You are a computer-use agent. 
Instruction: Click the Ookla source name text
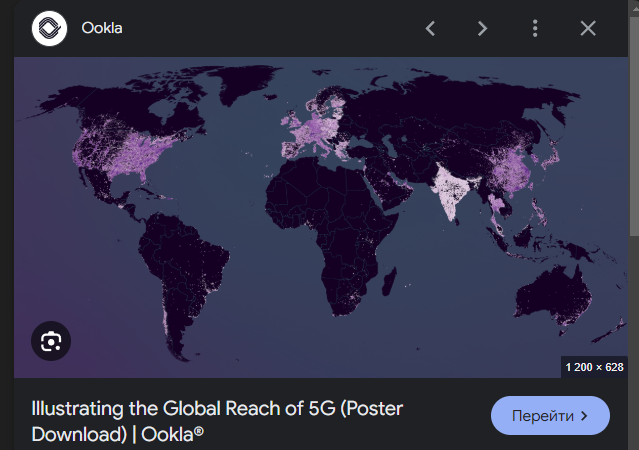(102, 28)
